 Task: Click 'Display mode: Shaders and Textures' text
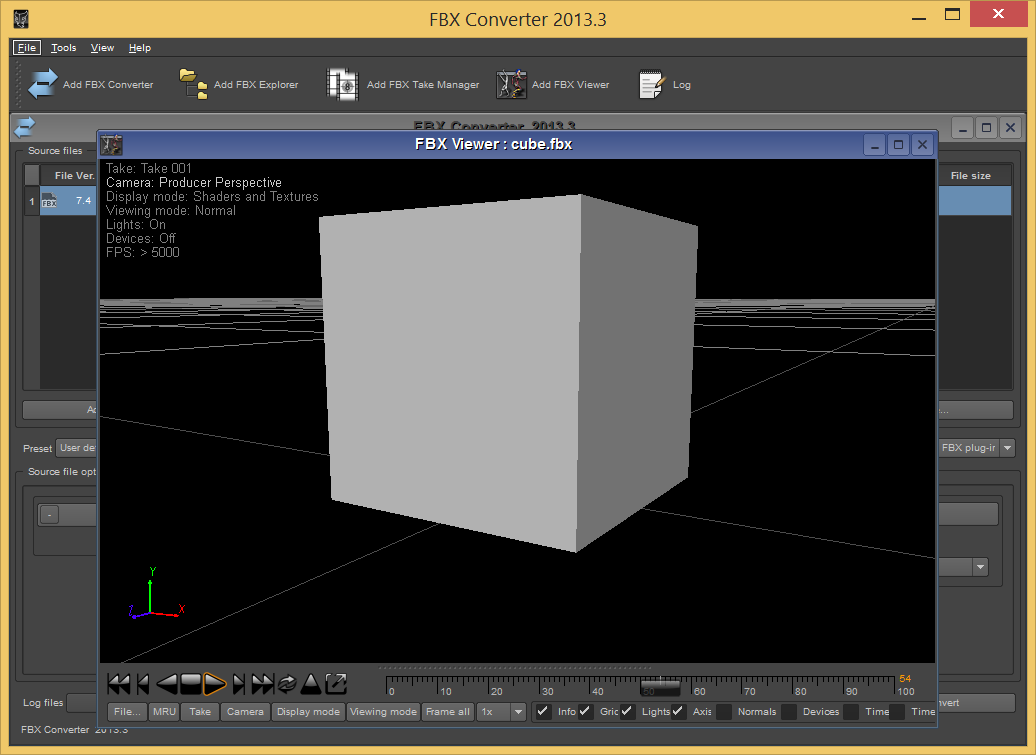212,196
